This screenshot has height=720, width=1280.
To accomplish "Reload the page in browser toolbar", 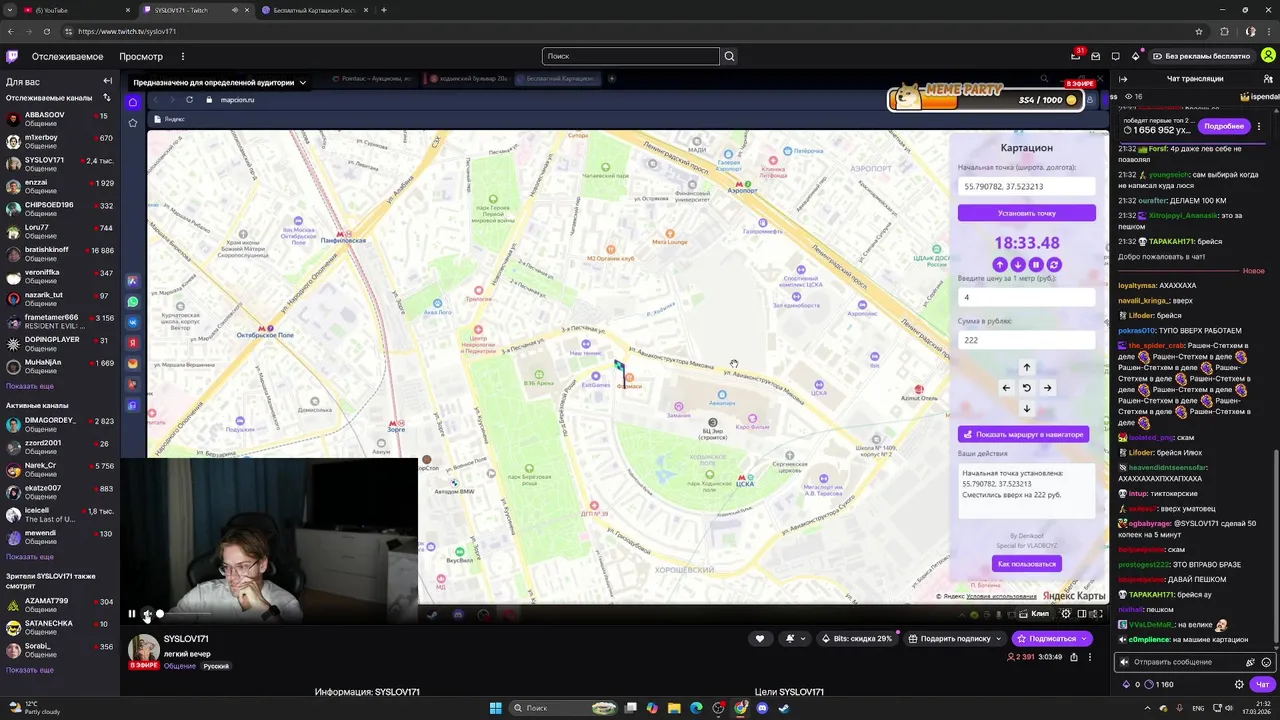I will [46, 31].
